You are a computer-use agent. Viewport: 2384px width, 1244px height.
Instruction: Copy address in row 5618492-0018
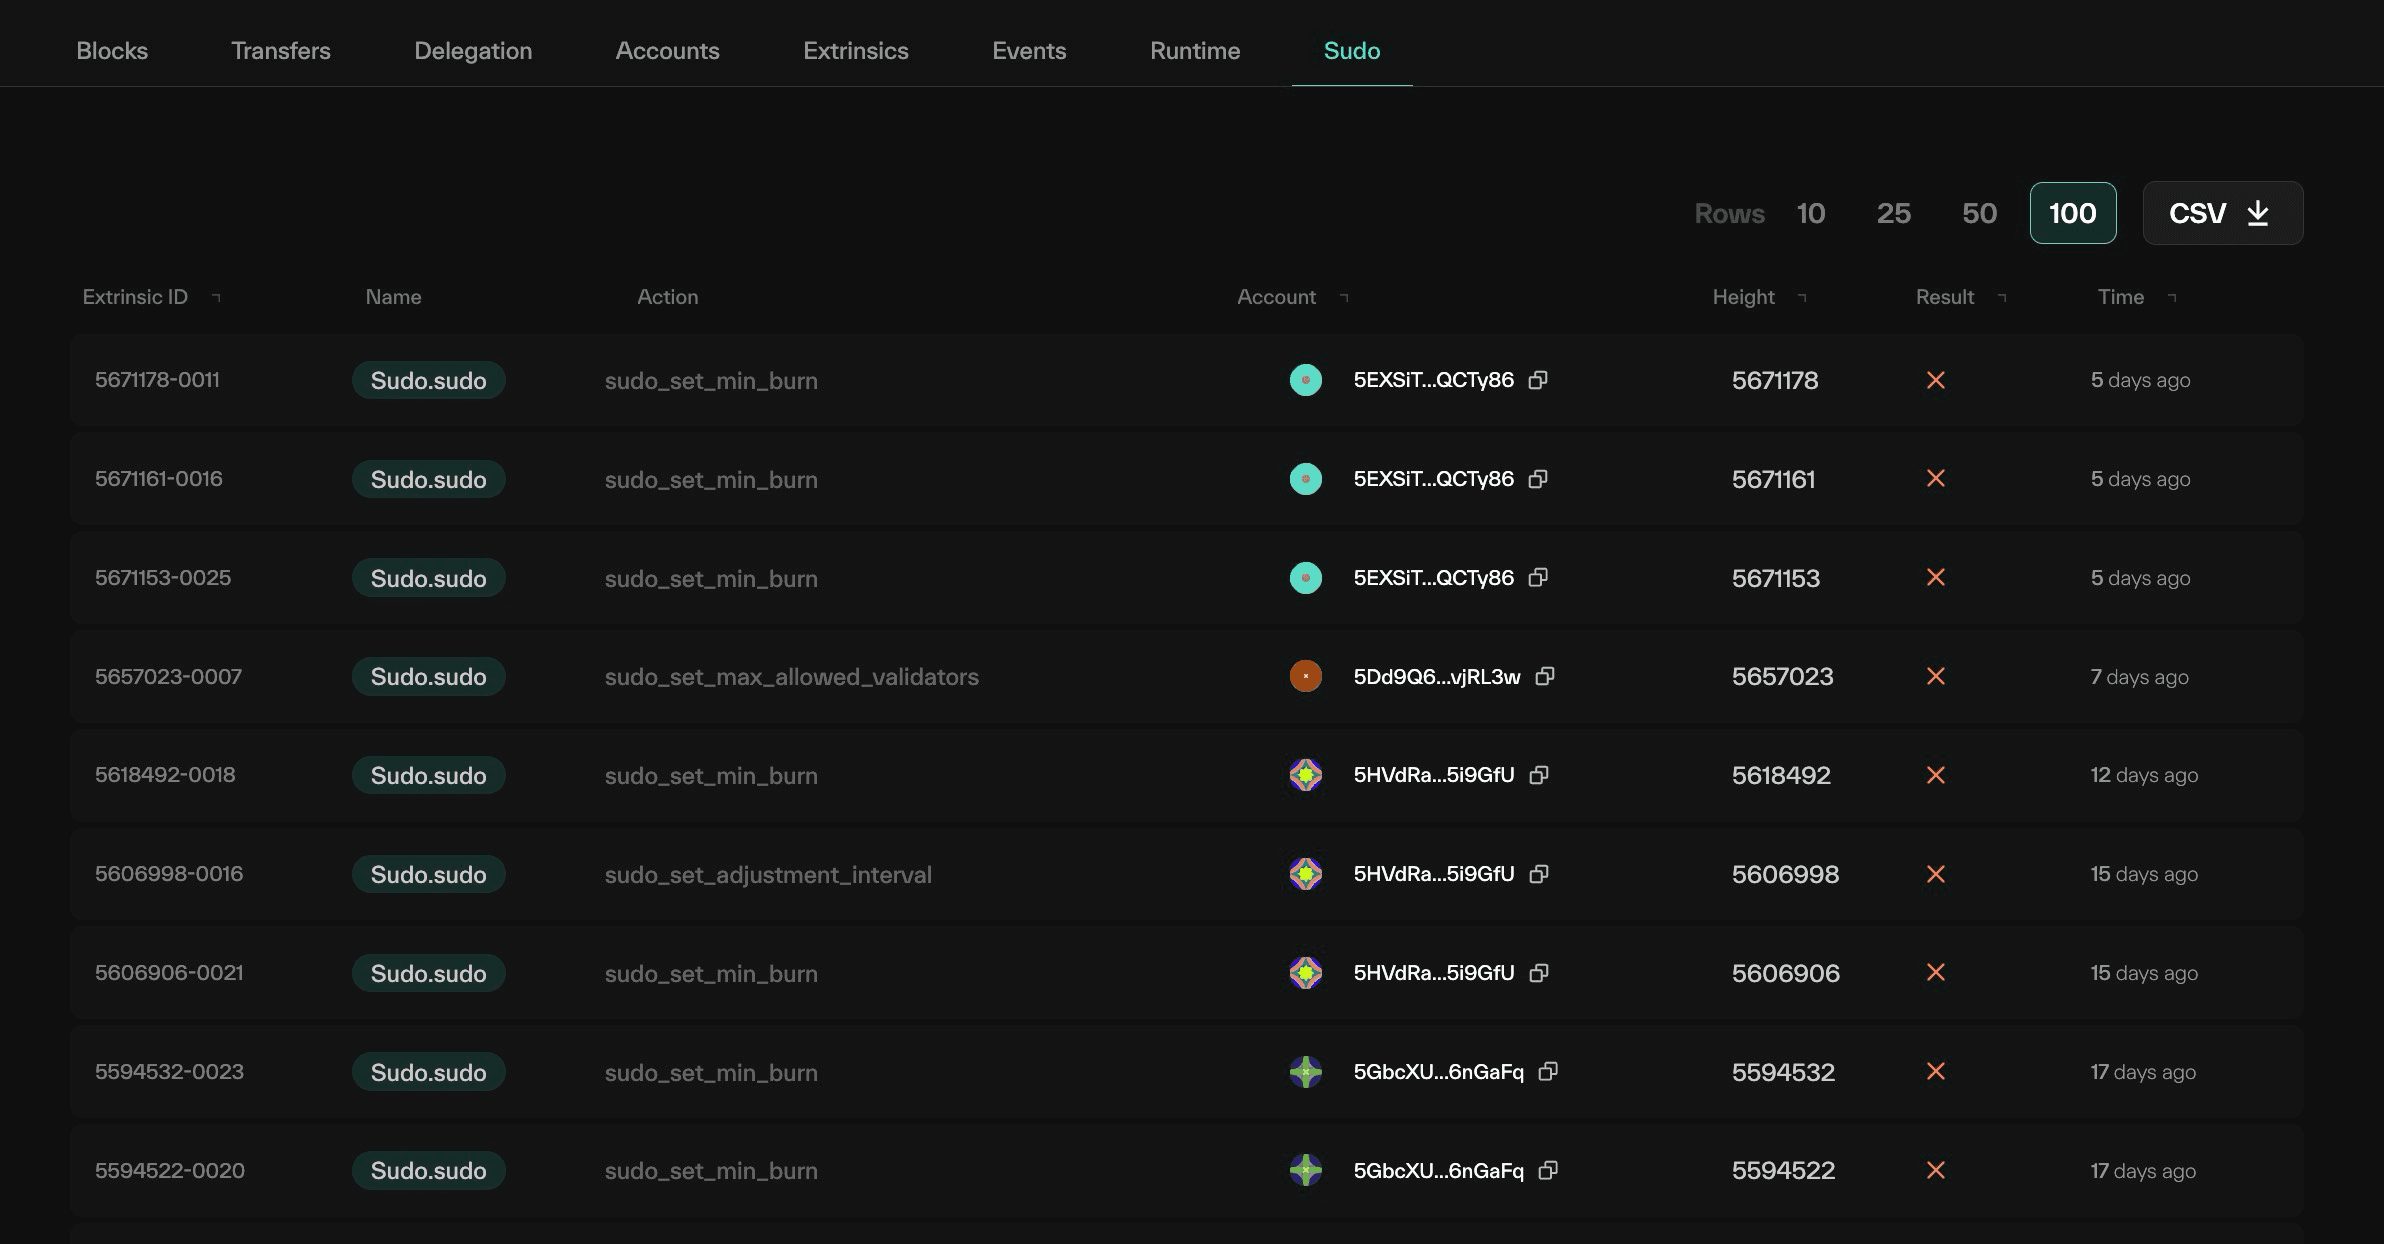(x=1539, y=775)
